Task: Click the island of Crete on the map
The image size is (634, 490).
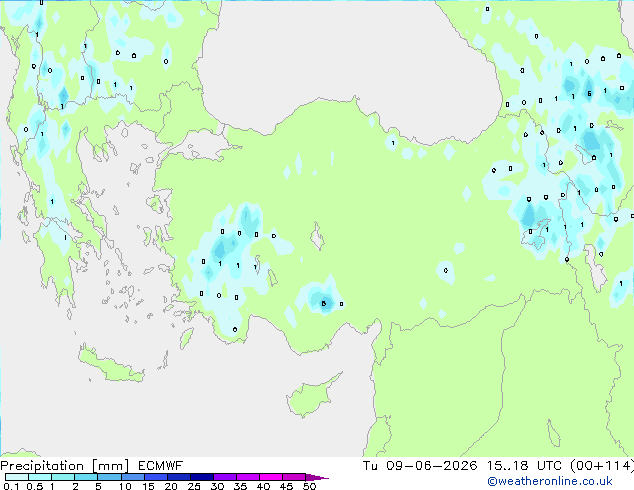Action: (109, 365)
